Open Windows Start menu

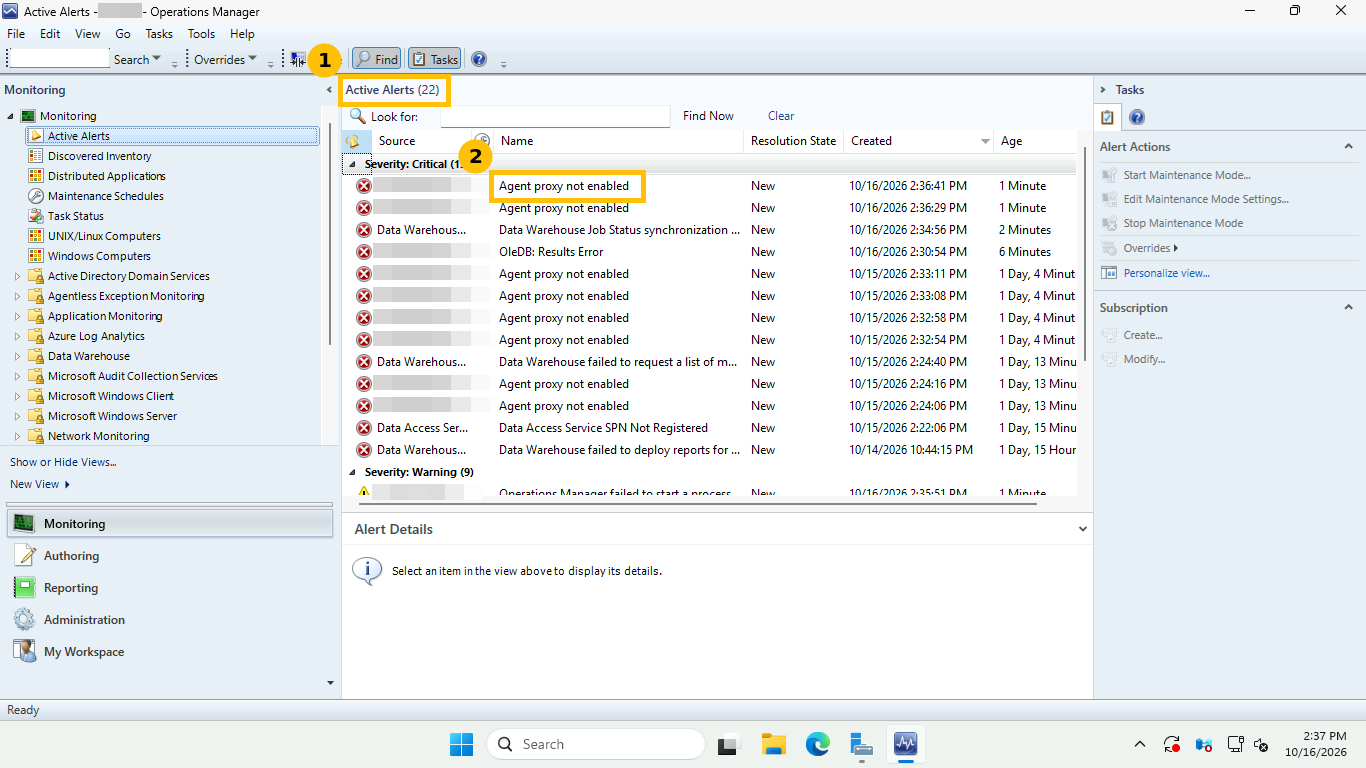pyautogui.click(x=461, y=744)
